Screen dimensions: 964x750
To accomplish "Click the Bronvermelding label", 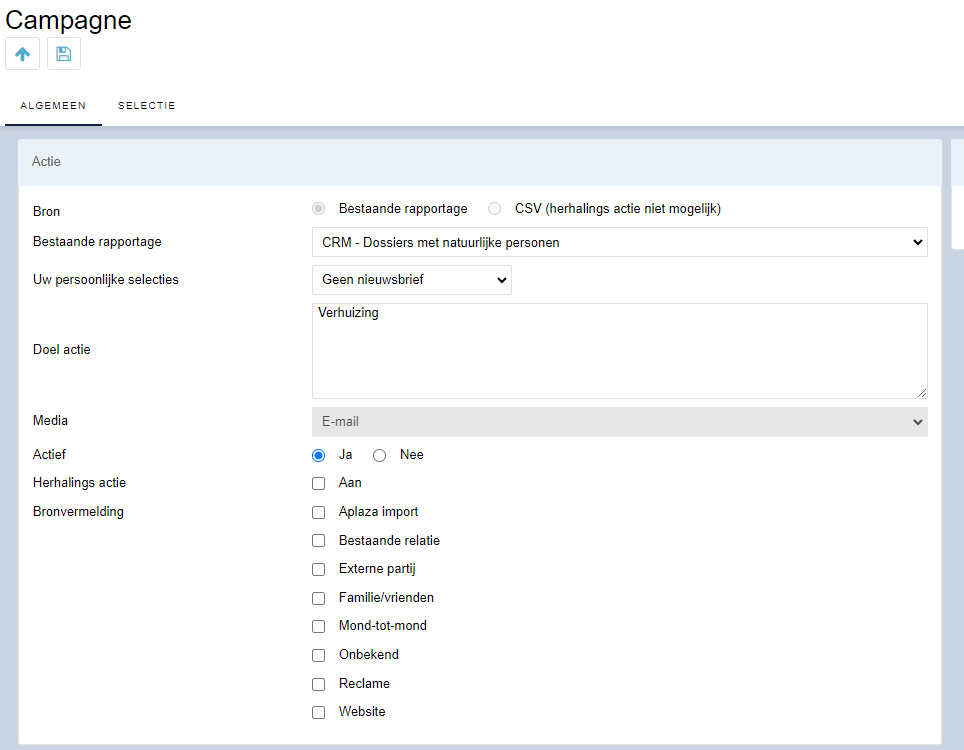I will 78,511.
